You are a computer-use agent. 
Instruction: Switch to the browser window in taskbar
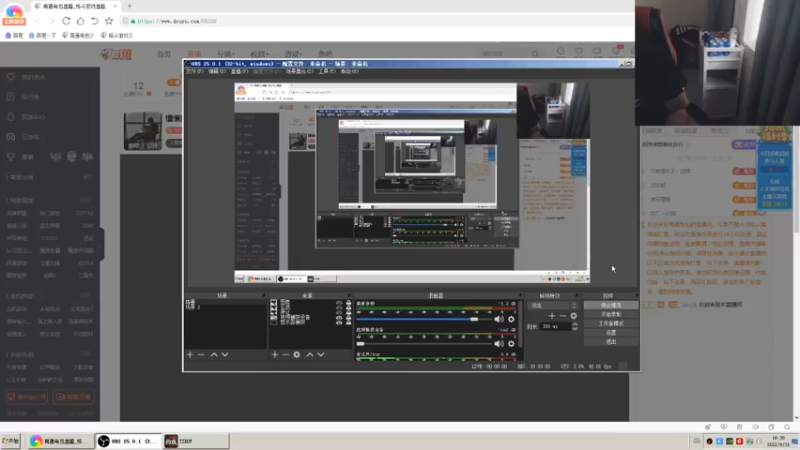pos(60,441)
